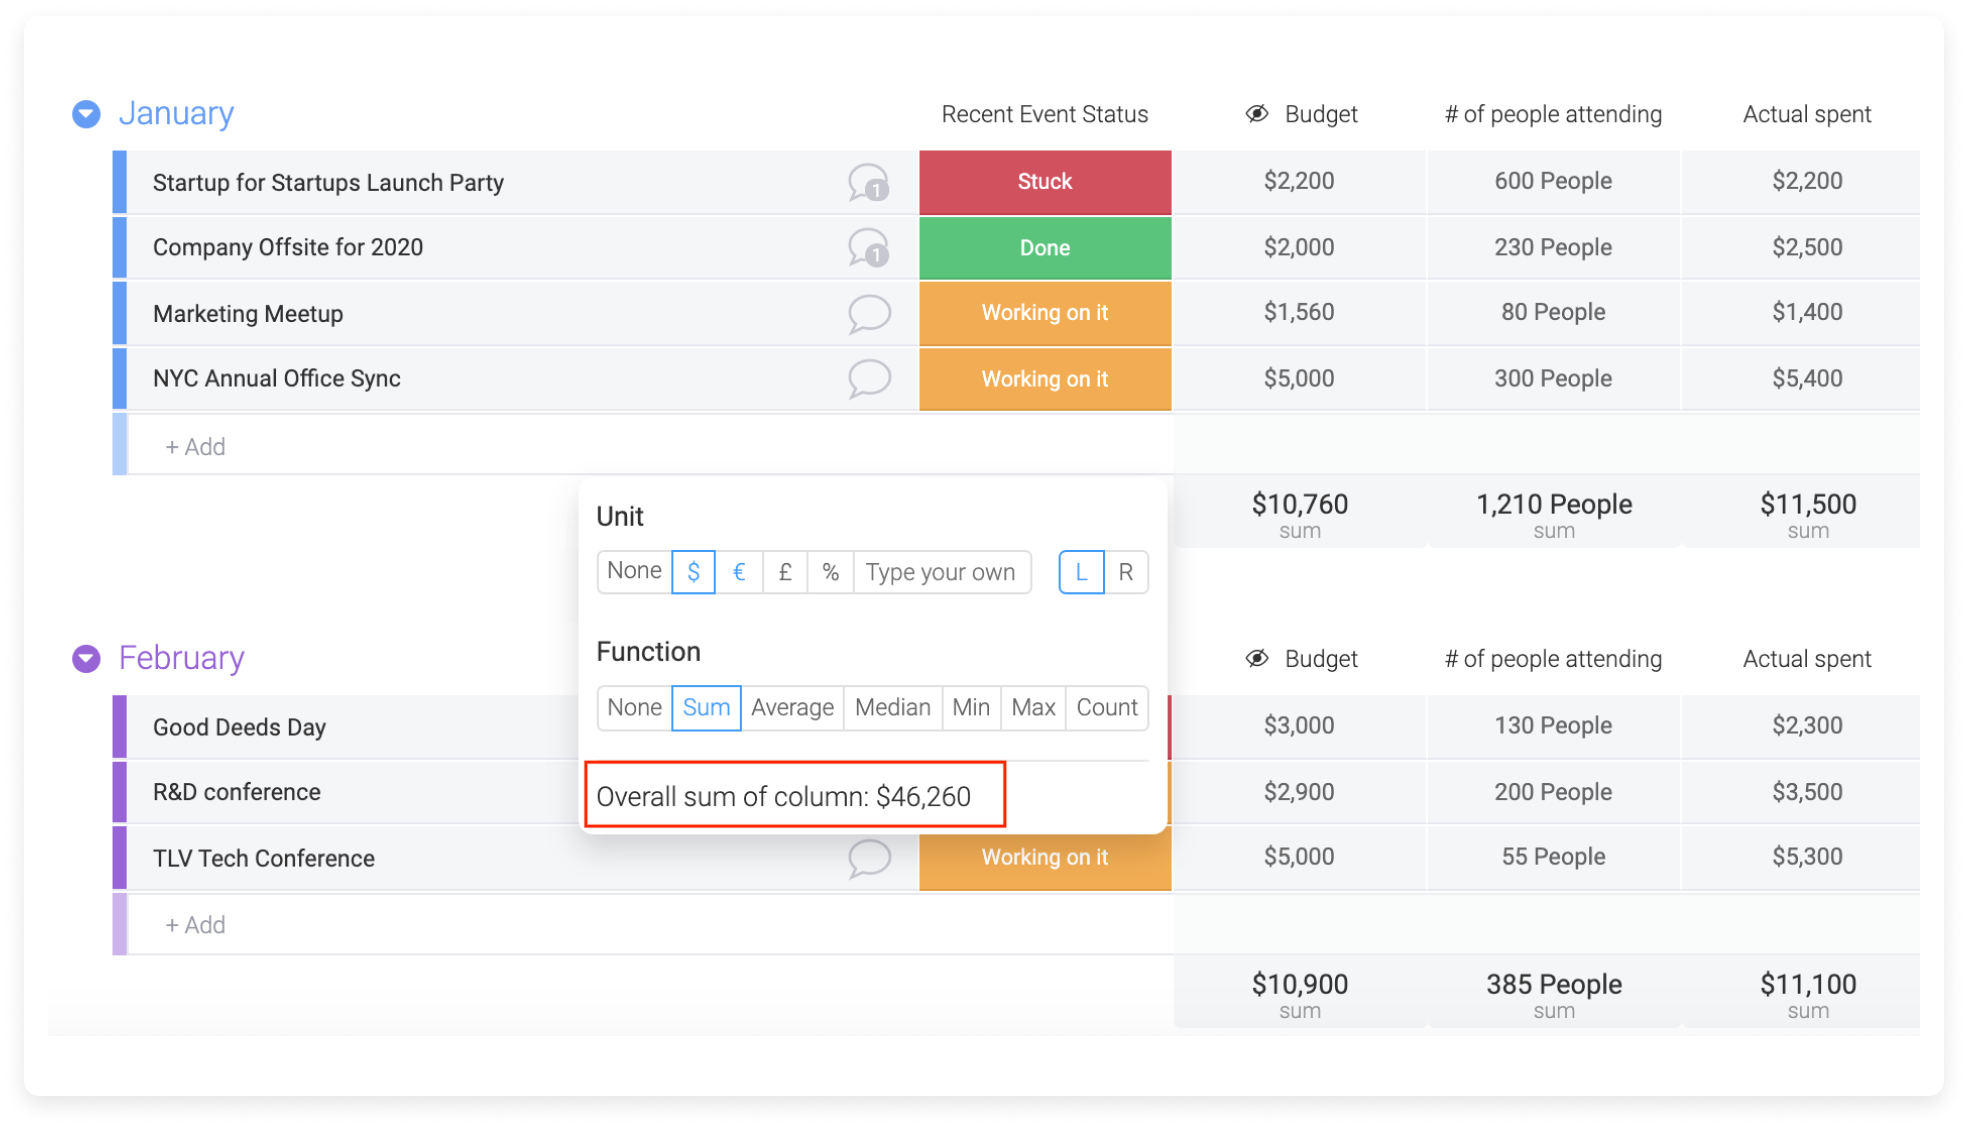
Task: Click February Actual spent column header
Action: pyautogui.click(x=1807, y=659)
